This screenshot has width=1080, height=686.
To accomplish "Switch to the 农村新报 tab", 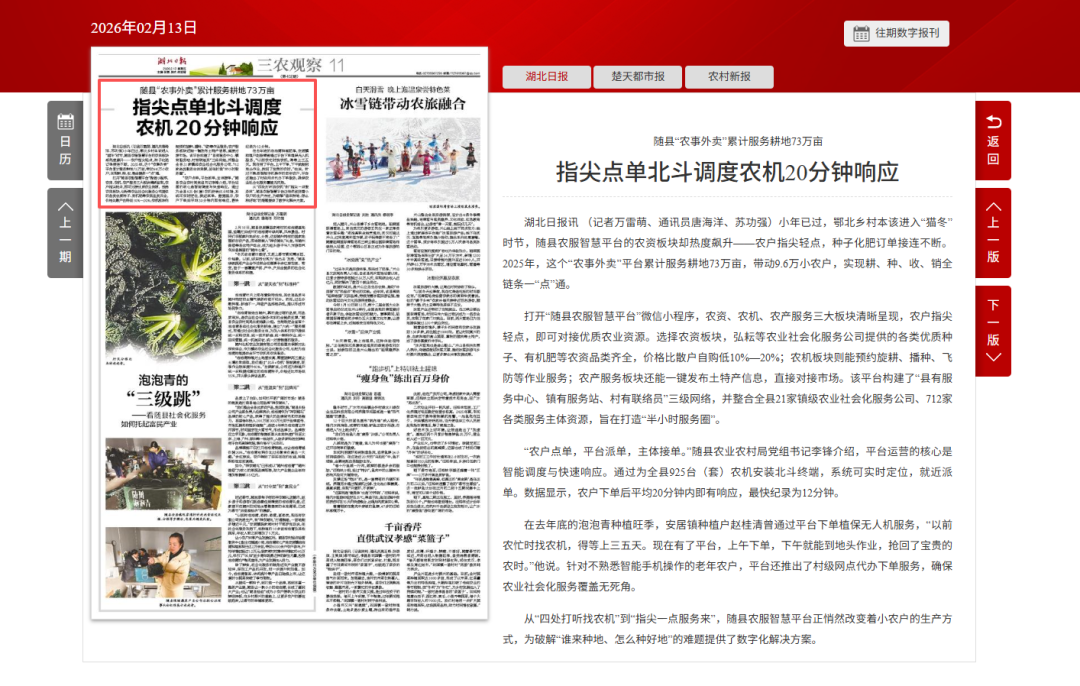I will click(x=729, y=76).
